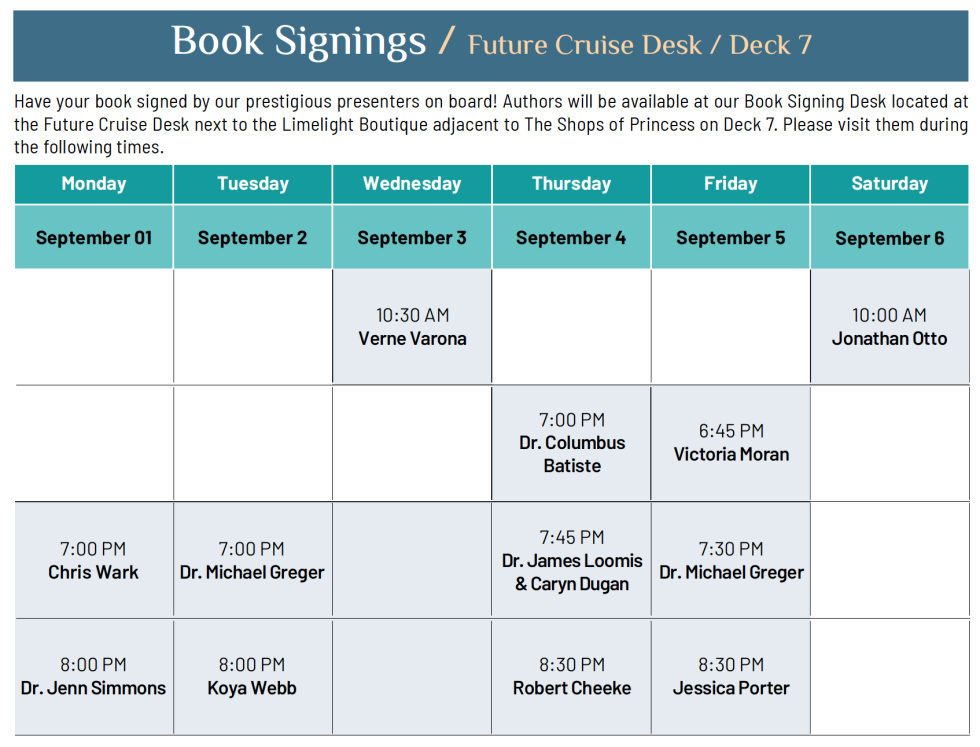Click the Book Signings title heading
The image size is (980, 747).
(x=299, y=42)
